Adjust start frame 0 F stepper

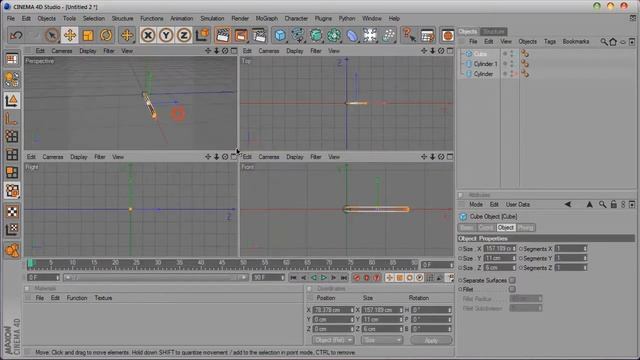(58, 278)
